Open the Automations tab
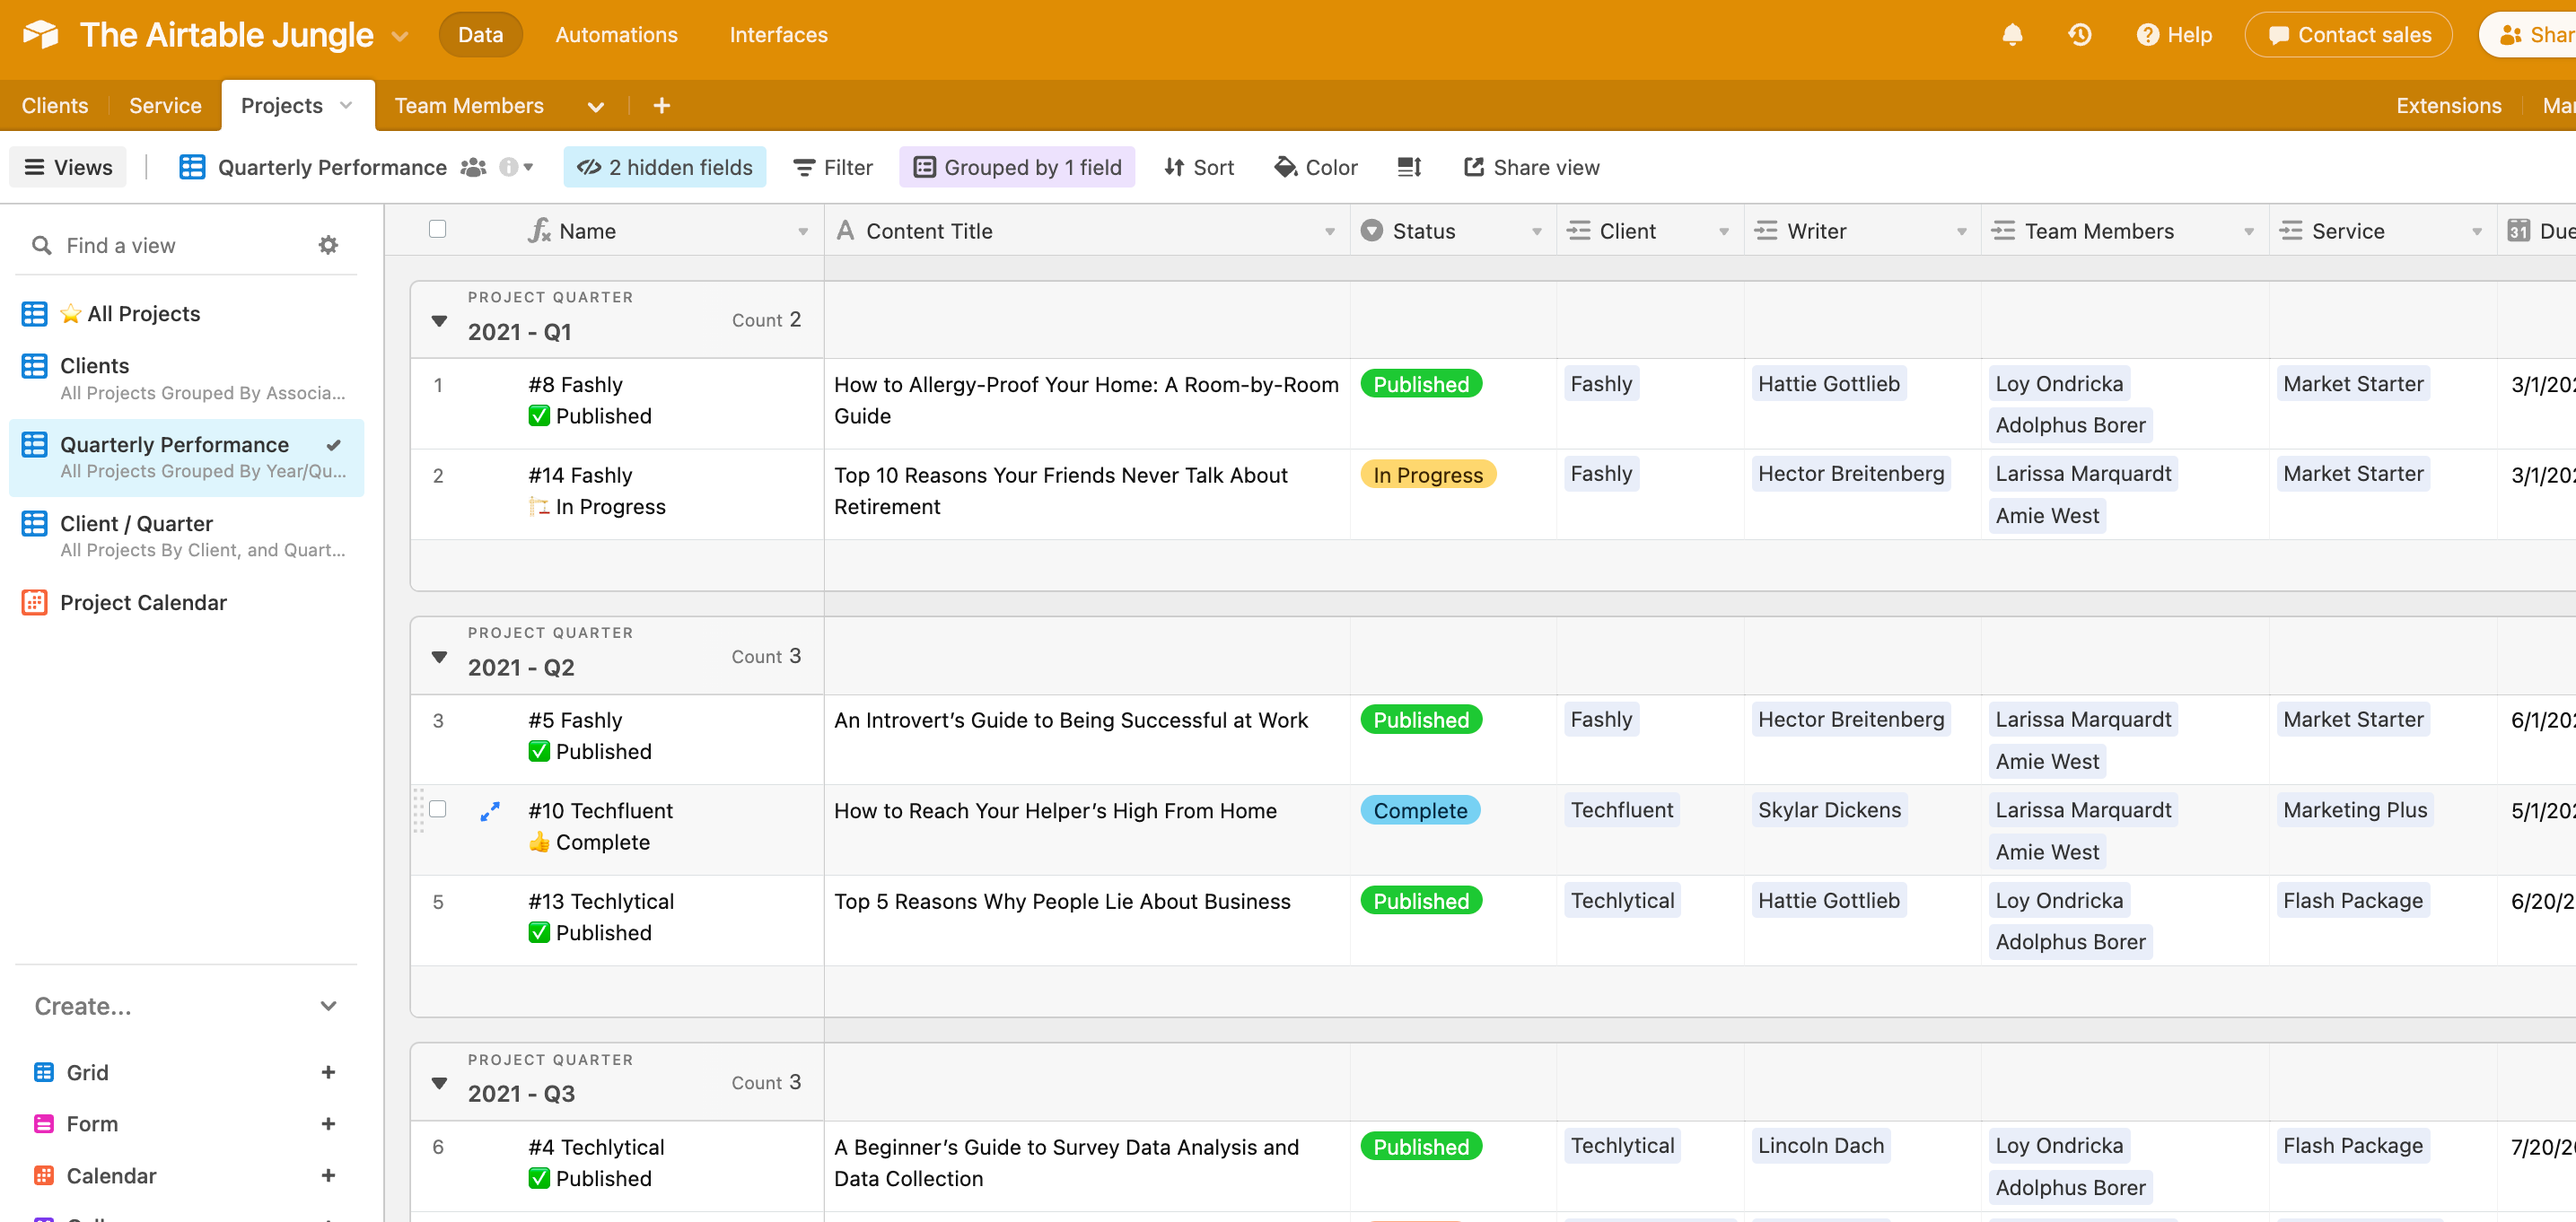 coord(616,35)
